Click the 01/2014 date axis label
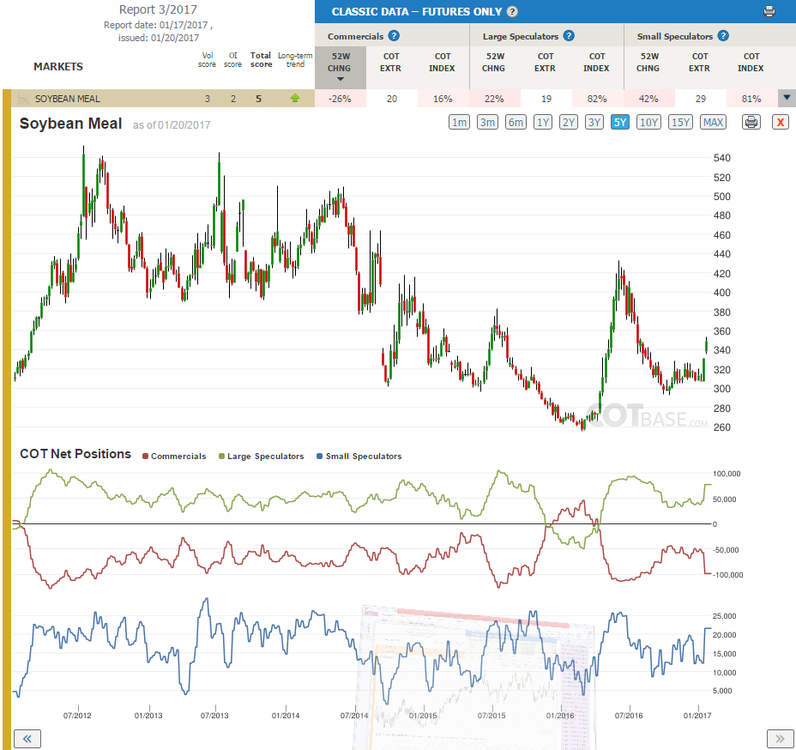The height and width of the screenshot is (750, 796). (x=285, y=715)
